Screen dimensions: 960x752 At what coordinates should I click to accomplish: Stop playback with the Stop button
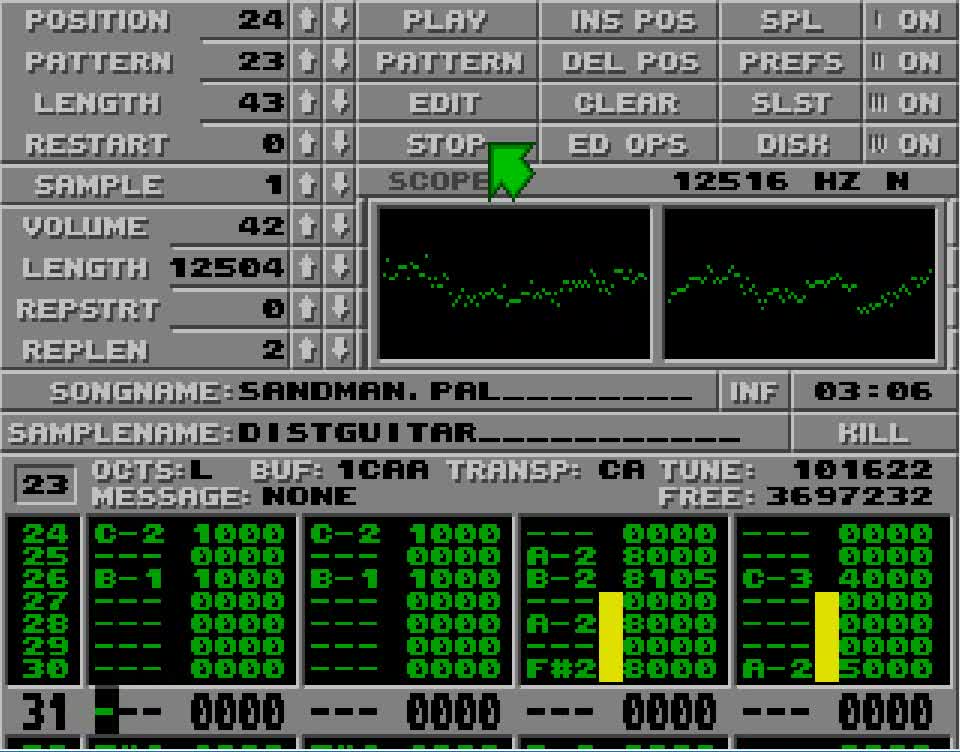(x=446, y=144)
